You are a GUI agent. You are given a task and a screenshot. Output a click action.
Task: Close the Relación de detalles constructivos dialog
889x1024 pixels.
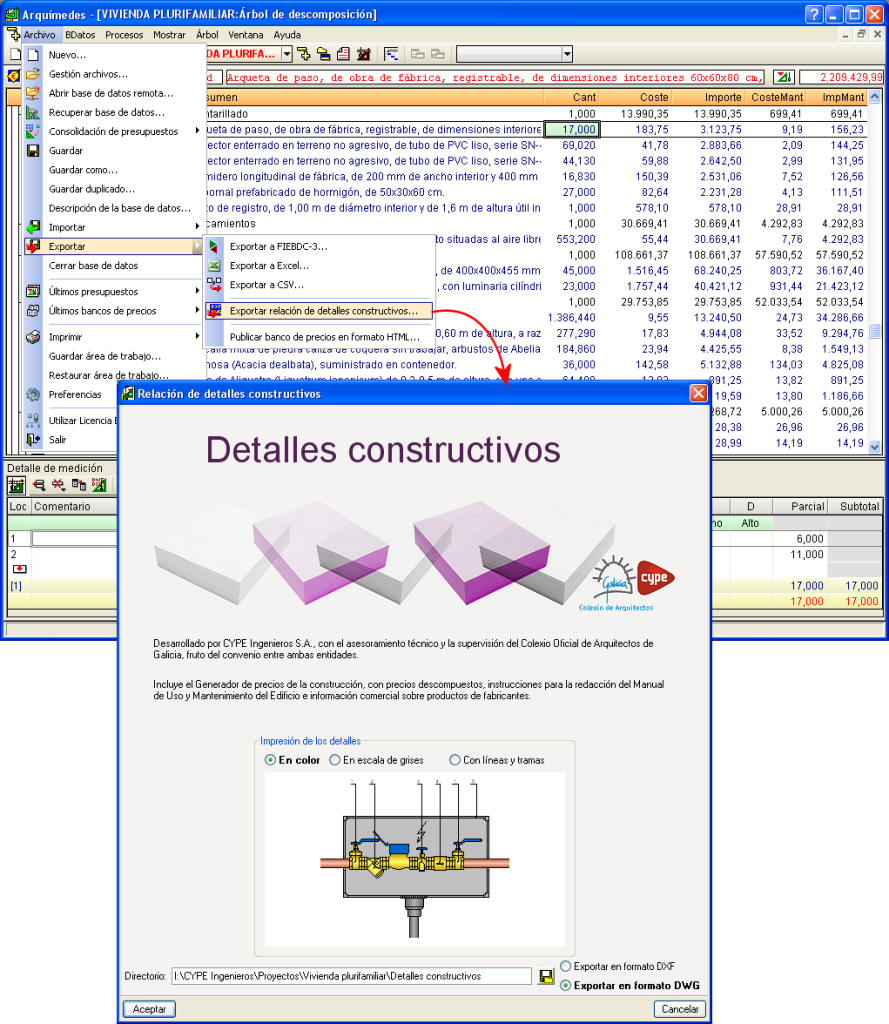(698, 394)
